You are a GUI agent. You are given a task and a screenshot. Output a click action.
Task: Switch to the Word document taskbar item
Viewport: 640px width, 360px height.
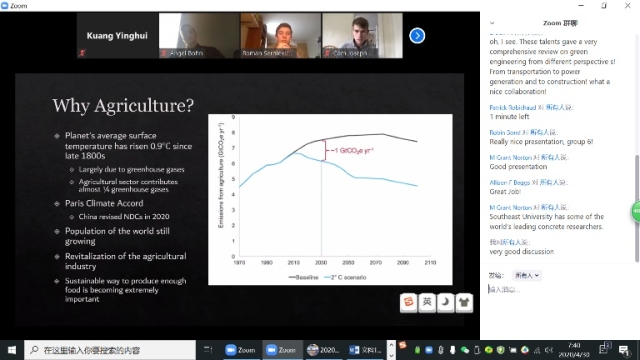click(365, 350)
